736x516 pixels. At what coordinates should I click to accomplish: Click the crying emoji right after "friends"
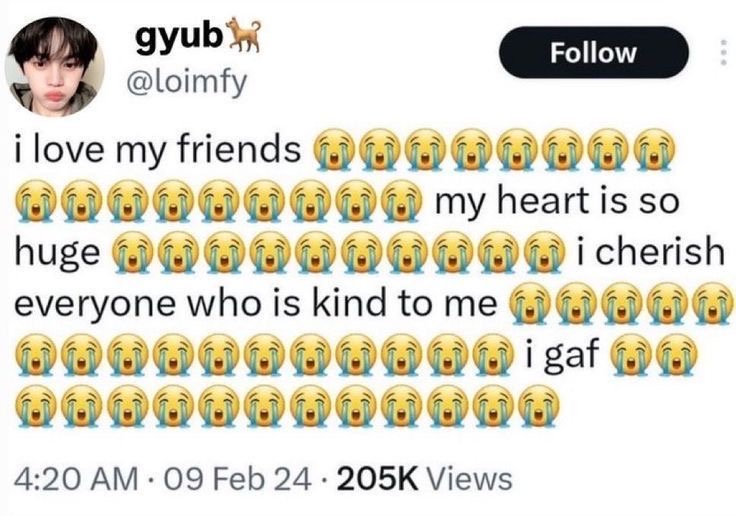pyautogui.click(x=331, y=150)
